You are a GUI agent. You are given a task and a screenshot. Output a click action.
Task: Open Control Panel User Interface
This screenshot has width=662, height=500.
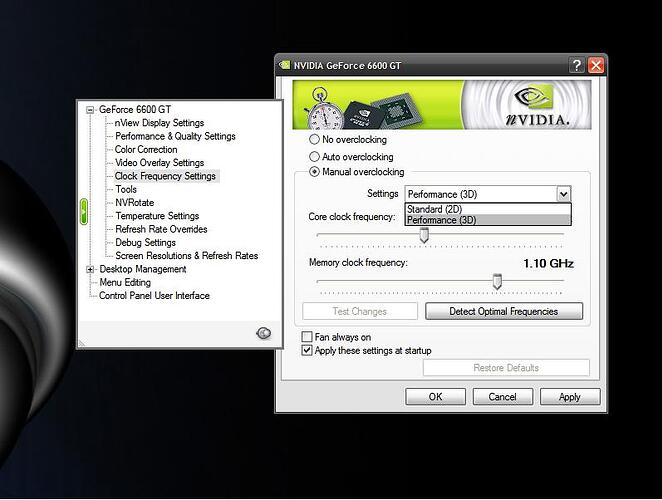tap(154, 296)
